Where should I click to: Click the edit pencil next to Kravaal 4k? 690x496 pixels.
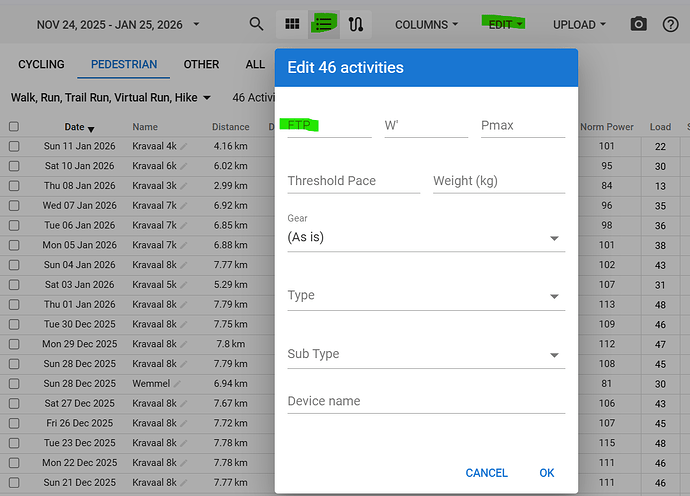pos(184,147)
